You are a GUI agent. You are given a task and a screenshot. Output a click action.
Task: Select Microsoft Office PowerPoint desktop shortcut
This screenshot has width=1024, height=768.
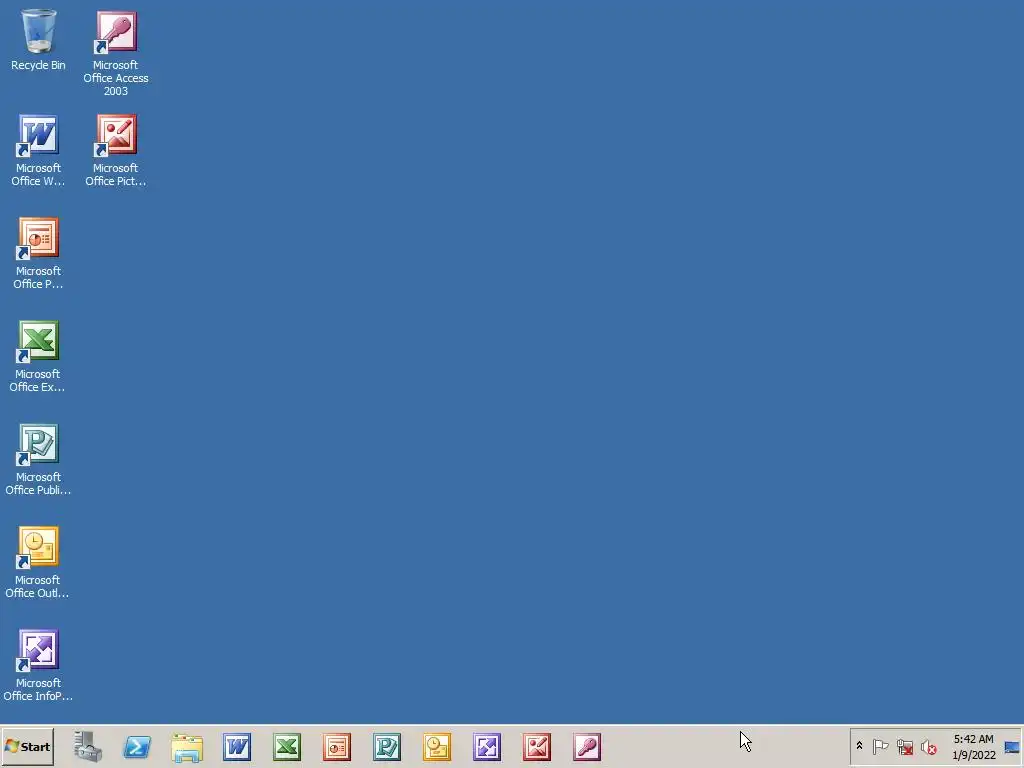[x=38, y=253]
